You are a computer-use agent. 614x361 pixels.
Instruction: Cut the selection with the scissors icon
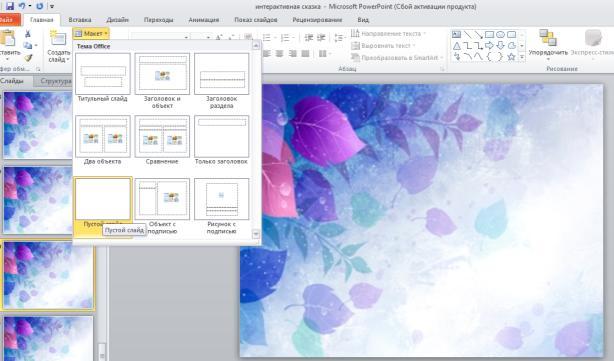tap(28, 34)
